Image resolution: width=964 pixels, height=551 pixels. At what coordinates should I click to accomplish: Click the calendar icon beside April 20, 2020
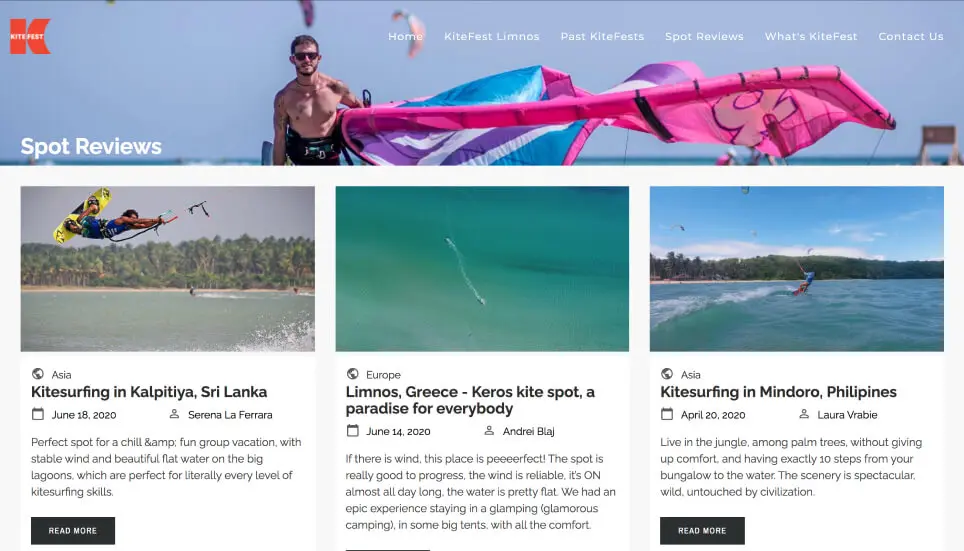667,414
